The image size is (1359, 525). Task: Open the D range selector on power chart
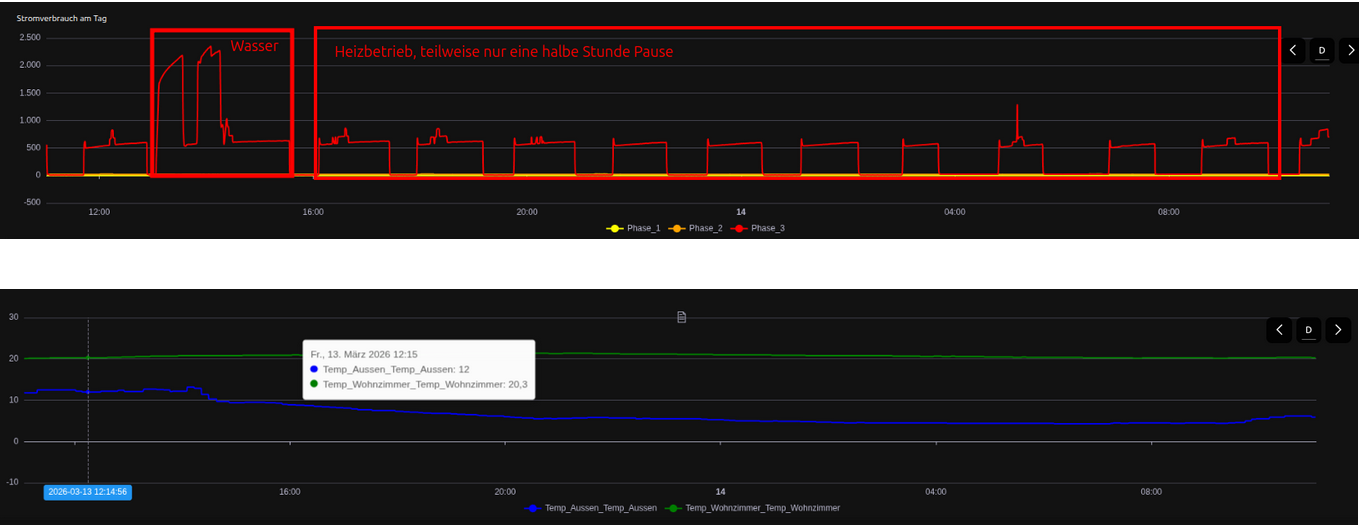(x=1321, y=50)
